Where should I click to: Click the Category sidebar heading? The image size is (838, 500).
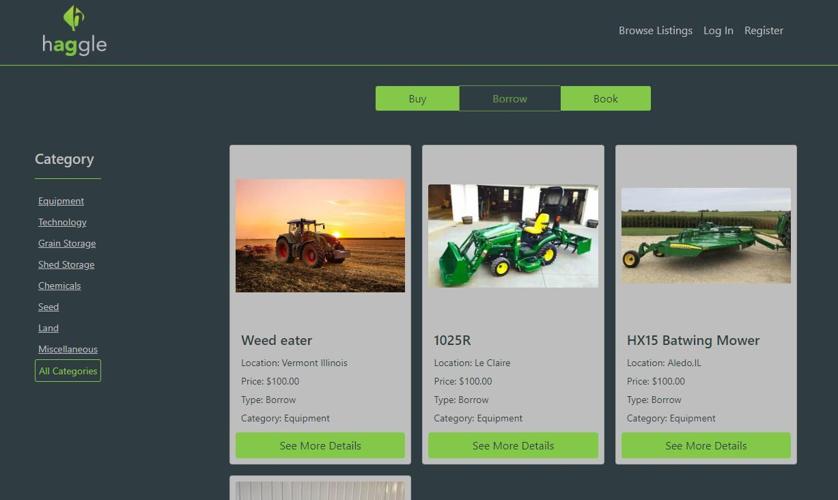coord(64,159)
